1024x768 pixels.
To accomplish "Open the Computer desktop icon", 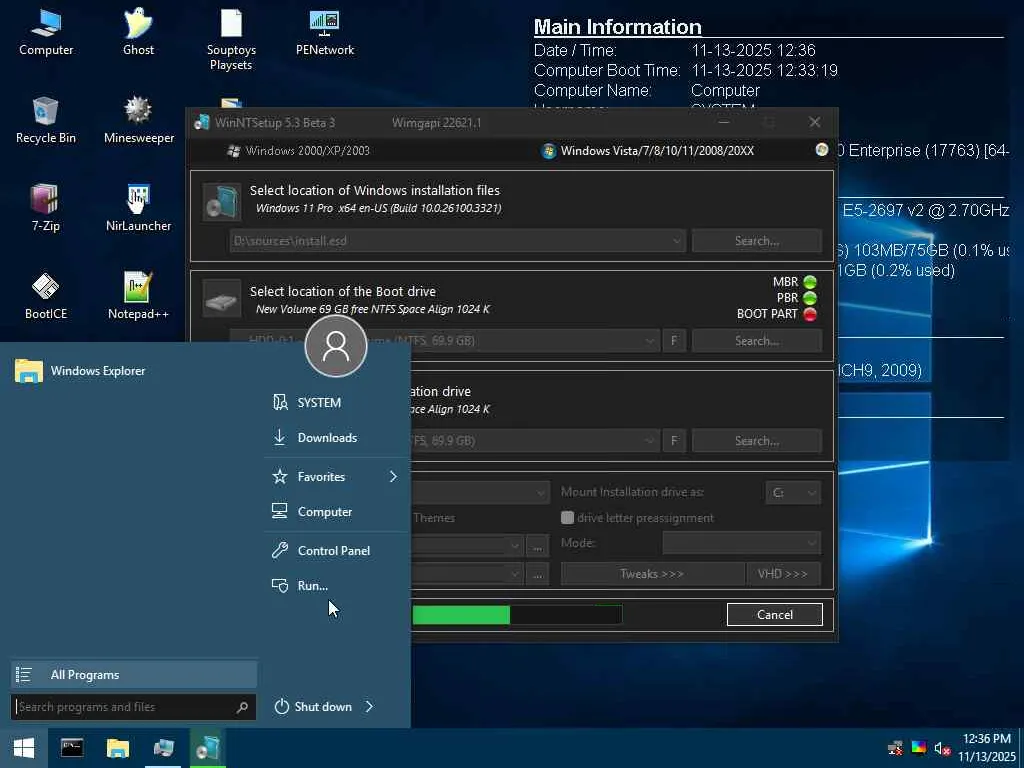I will point(46,33).
